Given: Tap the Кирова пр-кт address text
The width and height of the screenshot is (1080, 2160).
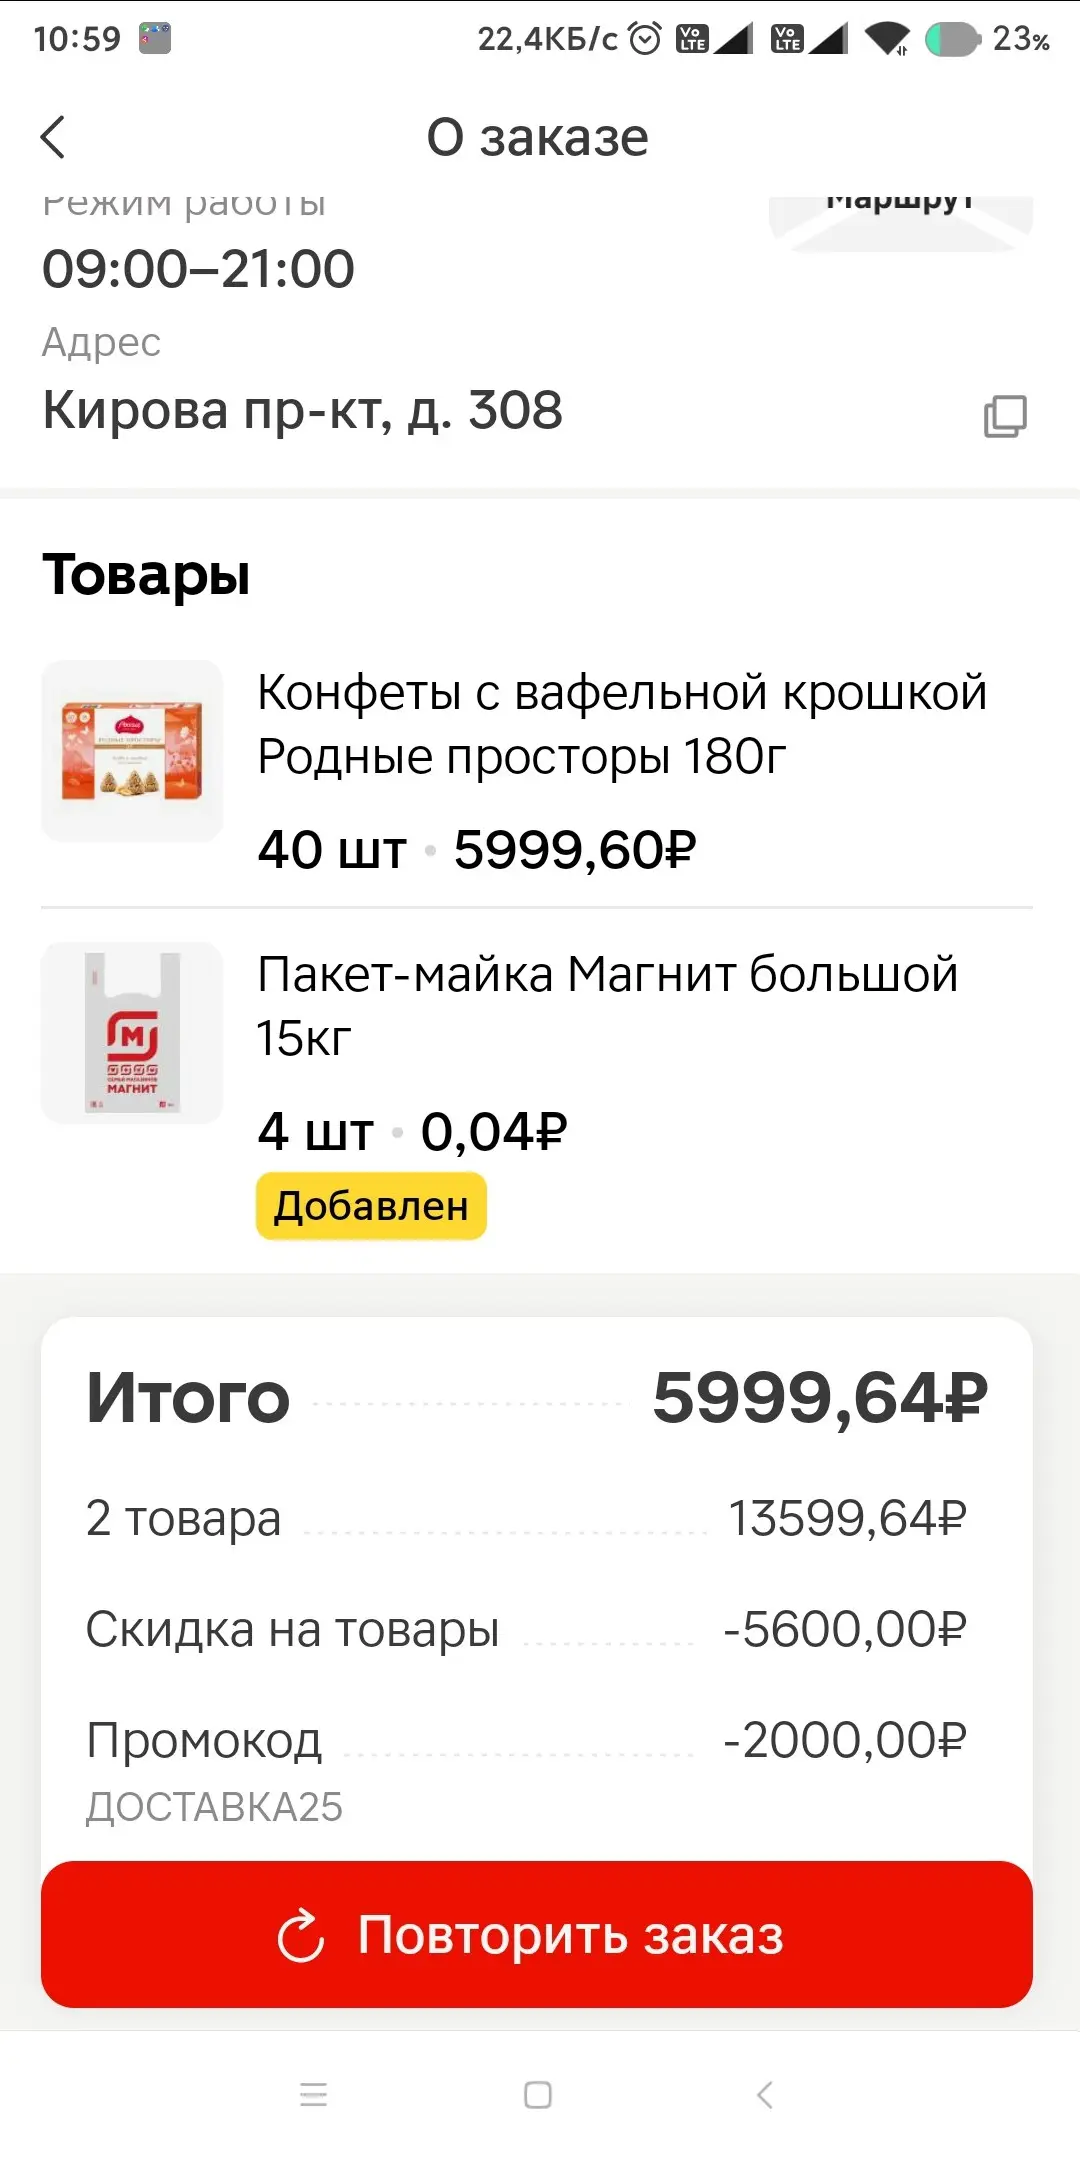Looking at the screenshot, I should click(302, 410).
